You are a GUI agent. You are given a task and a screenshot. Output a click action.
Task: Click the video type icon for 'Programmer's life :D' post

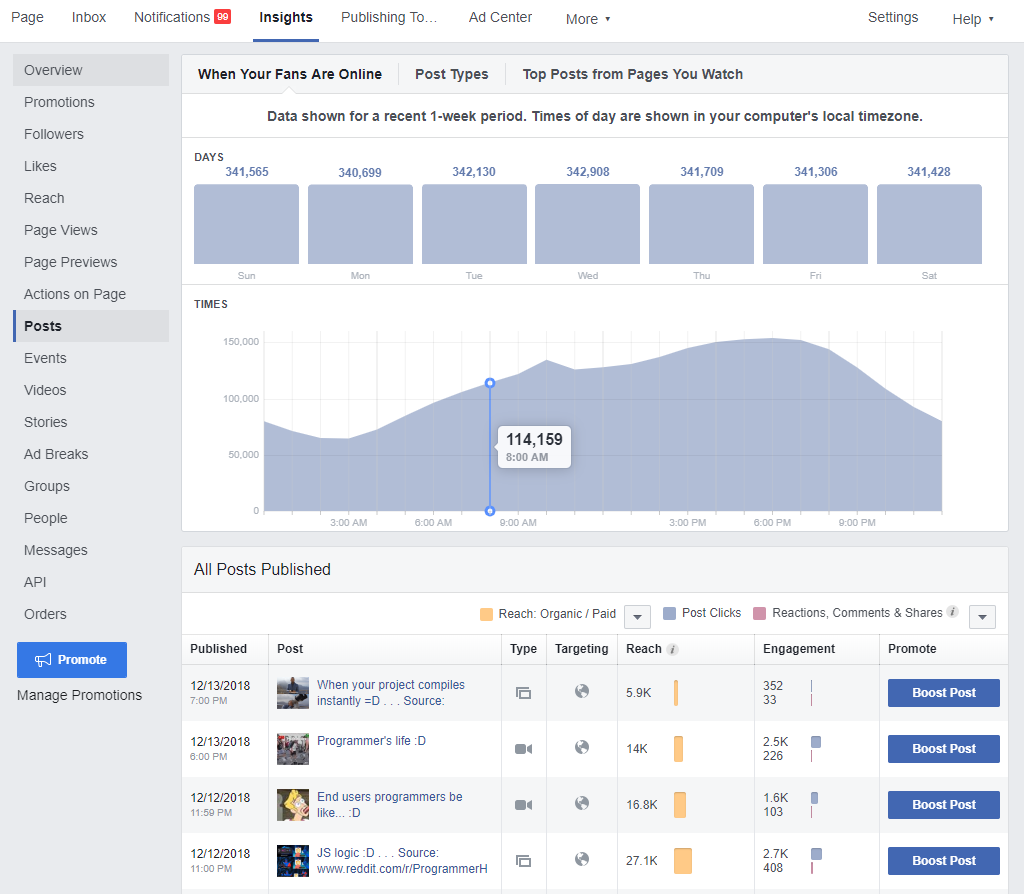pos(523,748)
